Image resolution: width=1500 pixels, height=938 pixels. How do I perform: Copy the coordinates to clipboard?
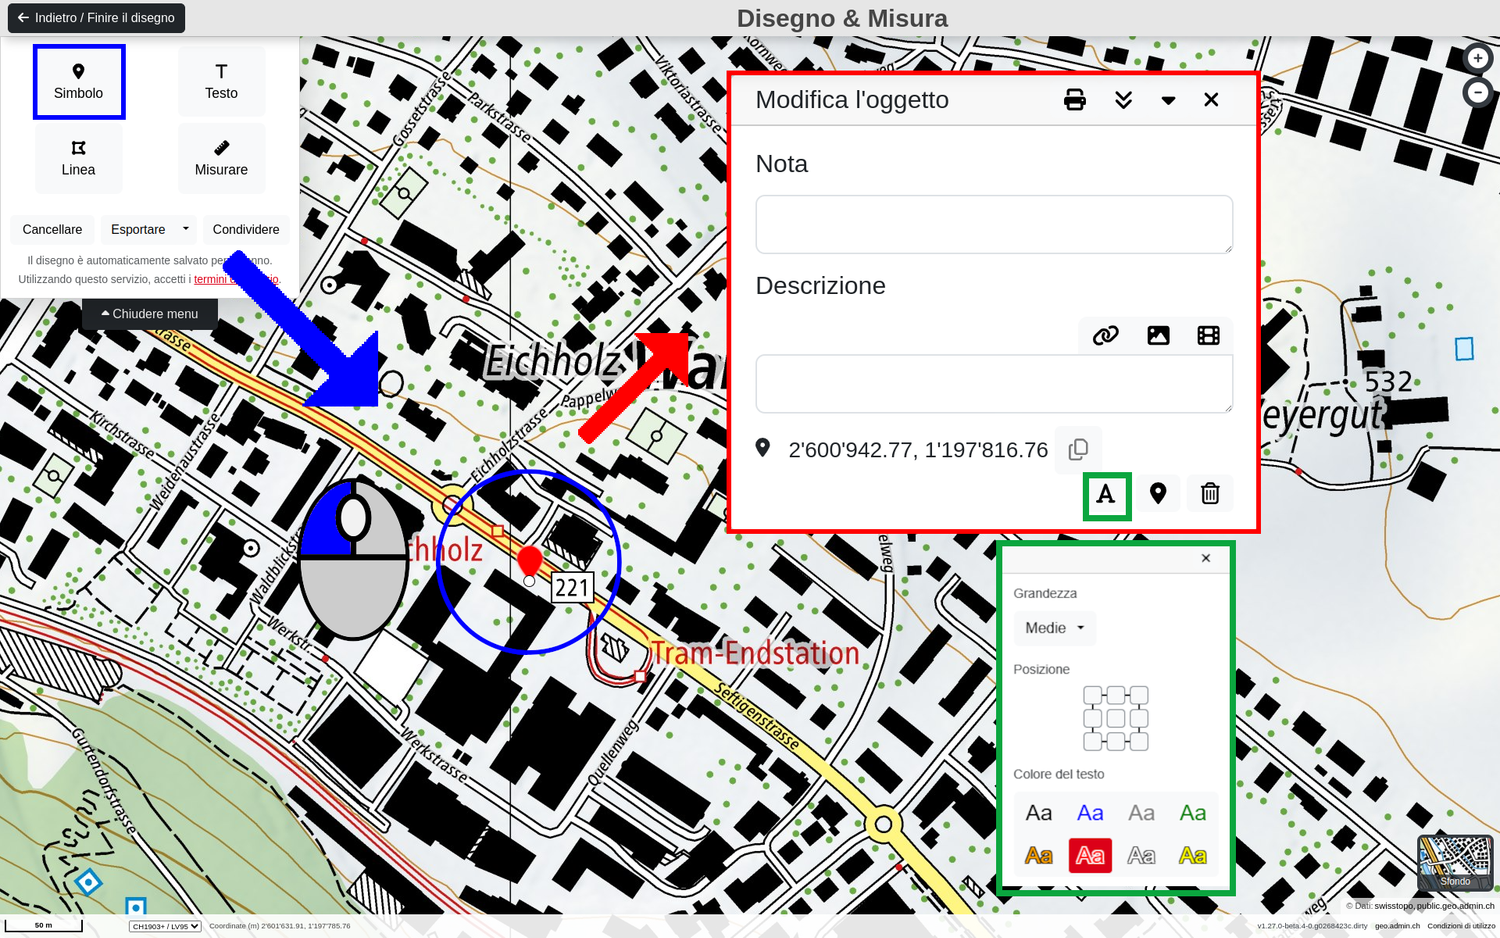(1078, 450)
